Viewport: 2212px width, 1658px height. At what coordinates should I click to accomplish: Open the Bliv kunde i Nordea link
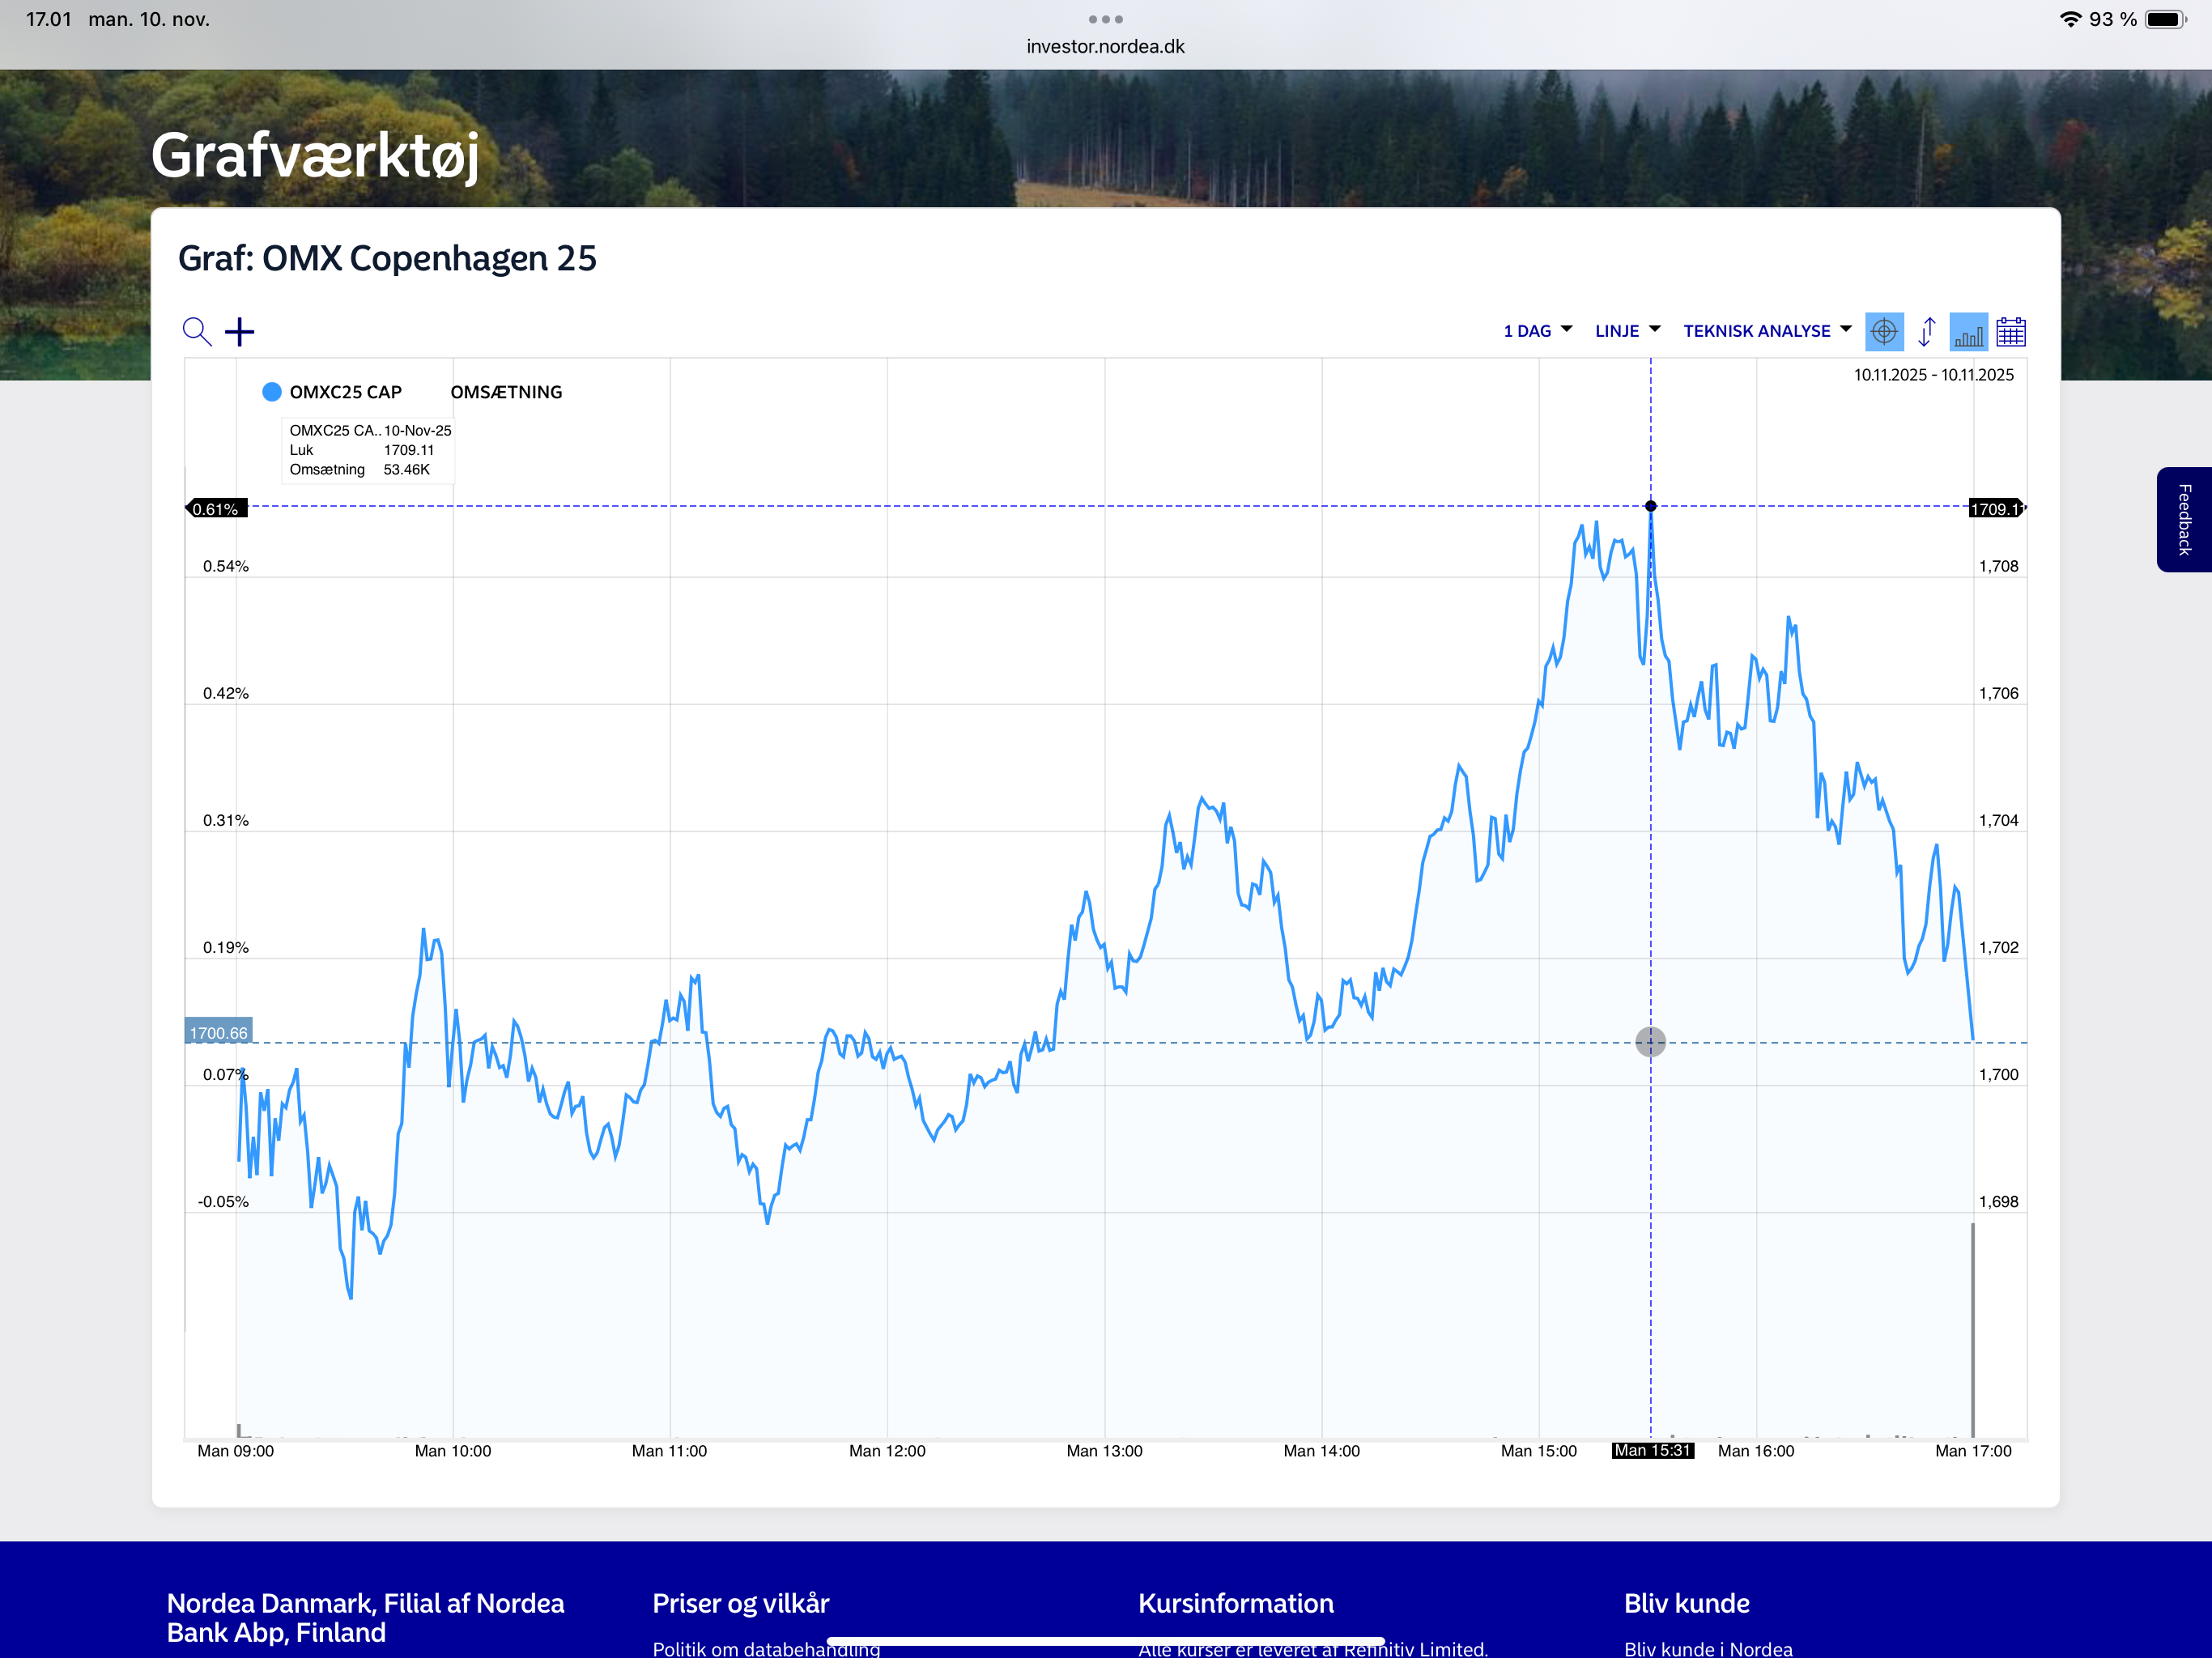pos(1708,1648)
